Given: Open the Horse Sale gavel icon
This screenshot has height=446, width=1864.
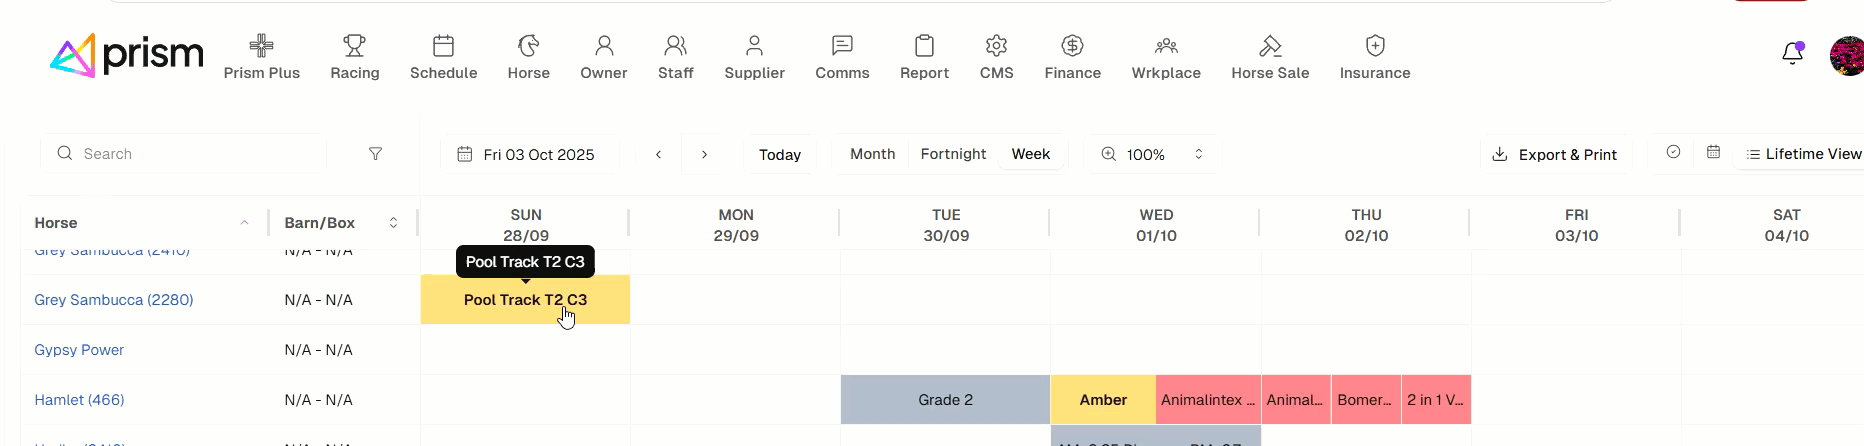Looking at the screenshot, I should tap(1270, 46).
